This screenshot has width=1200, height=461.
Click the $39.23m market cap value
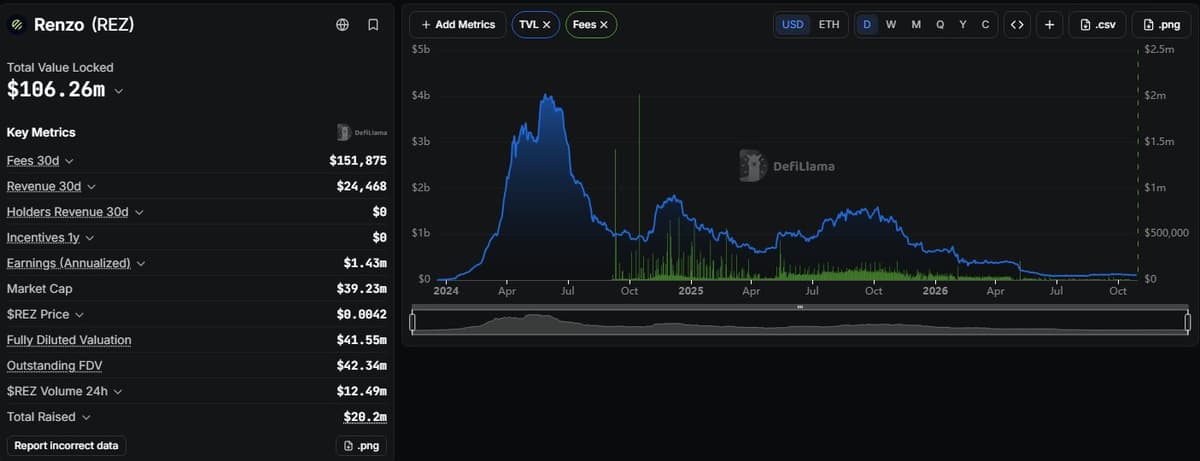tap(362, 289)
